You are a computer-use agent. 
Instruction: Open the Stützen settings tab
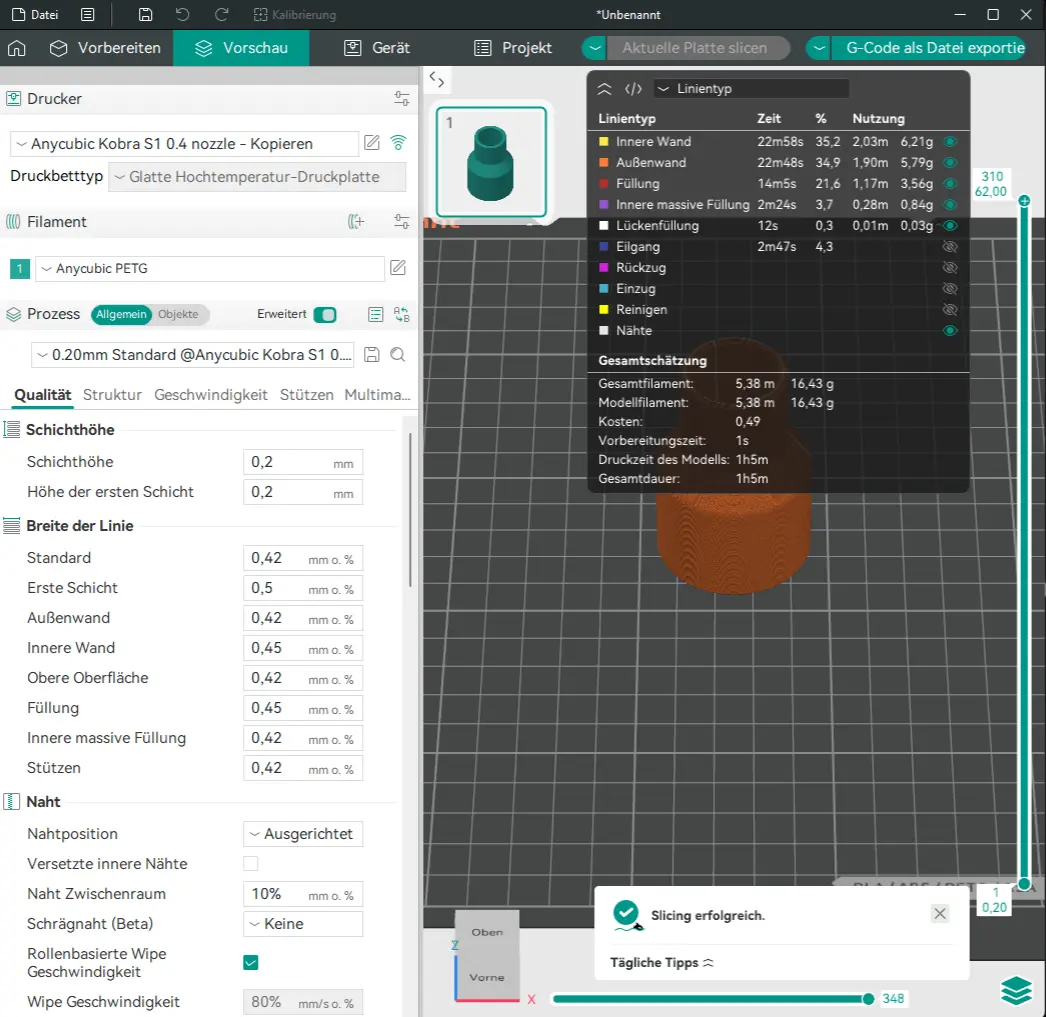click(306, 395)
